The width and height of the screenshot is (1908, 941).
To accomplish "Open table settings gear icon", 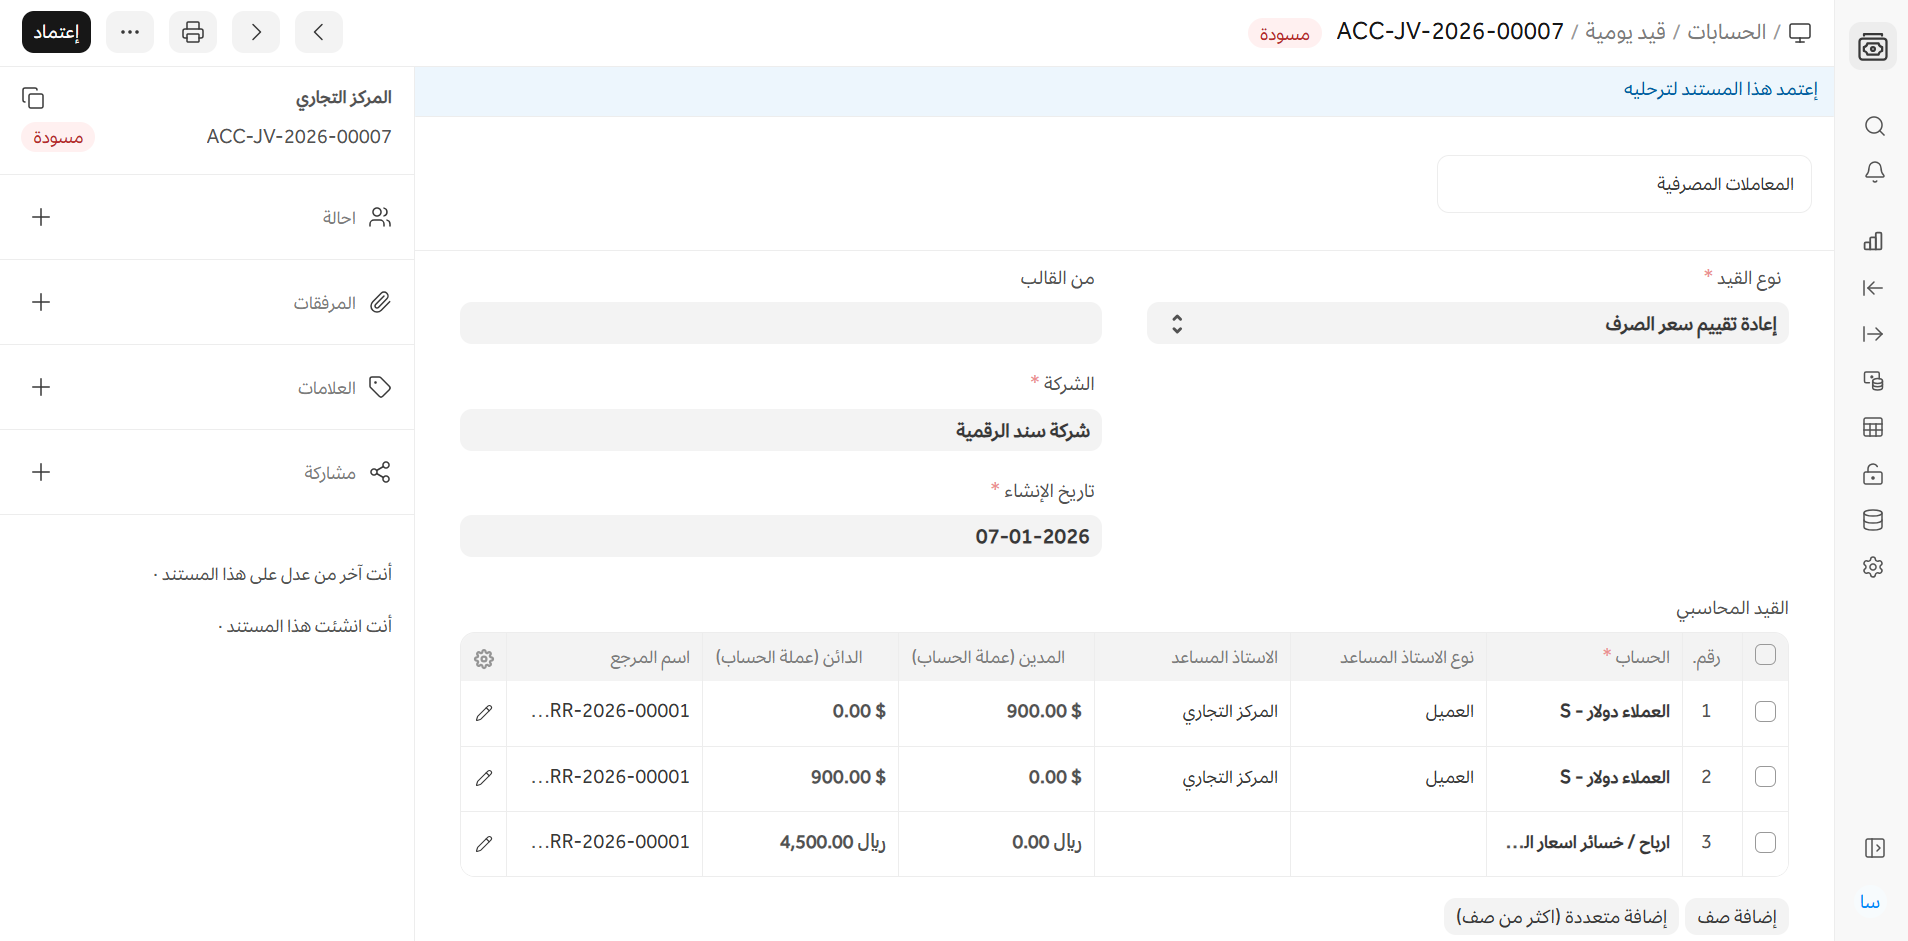I will coord(484,658).
